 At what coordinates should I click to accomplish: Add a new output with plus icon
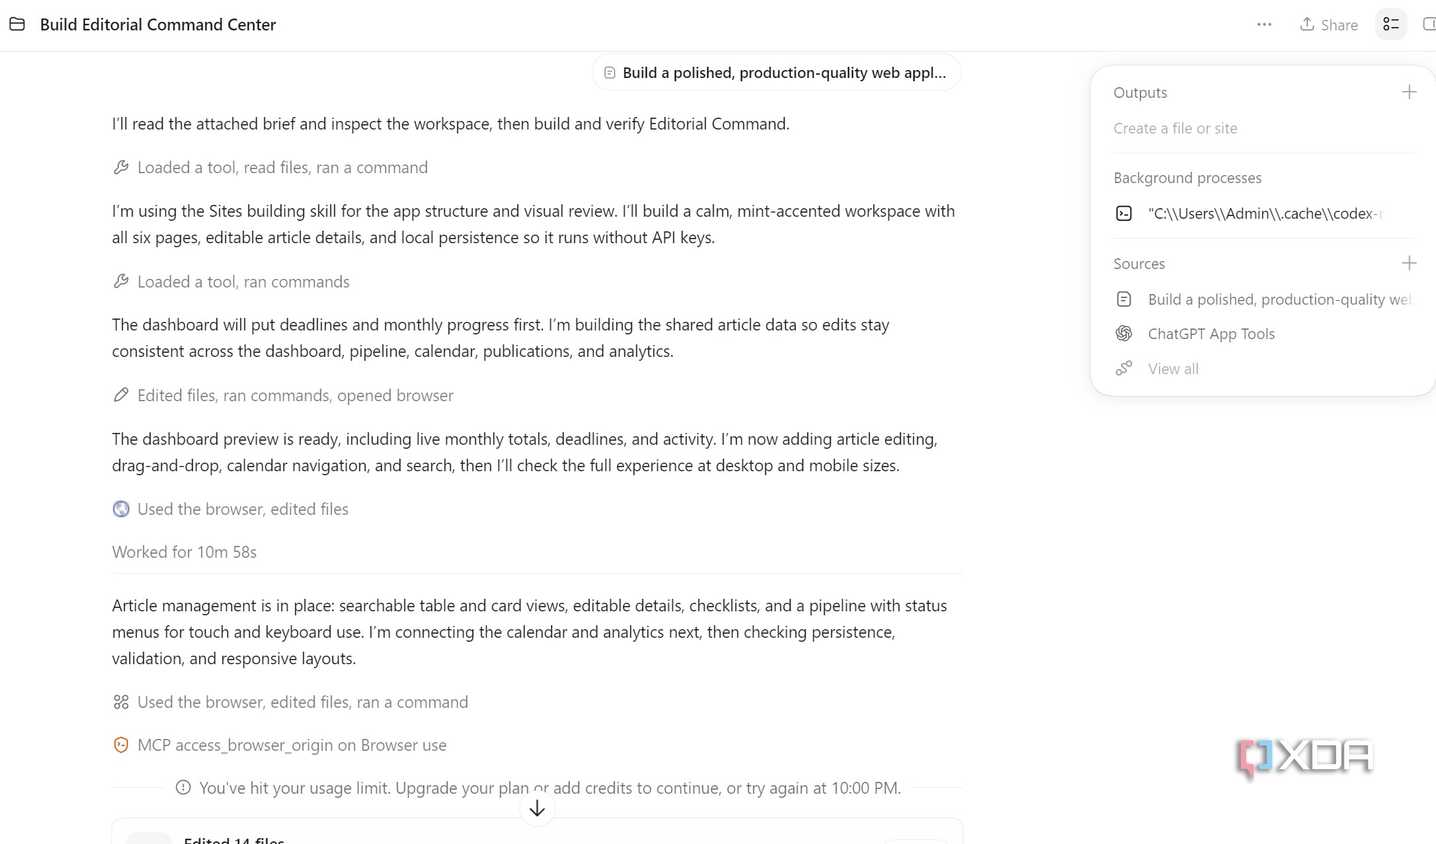1409,92
